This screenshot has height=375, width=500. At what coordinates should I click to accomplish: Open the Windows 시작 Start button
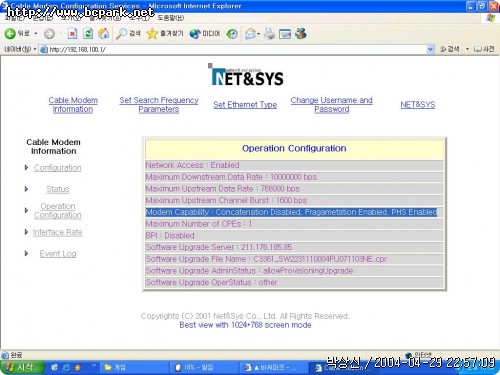(22, 367)
